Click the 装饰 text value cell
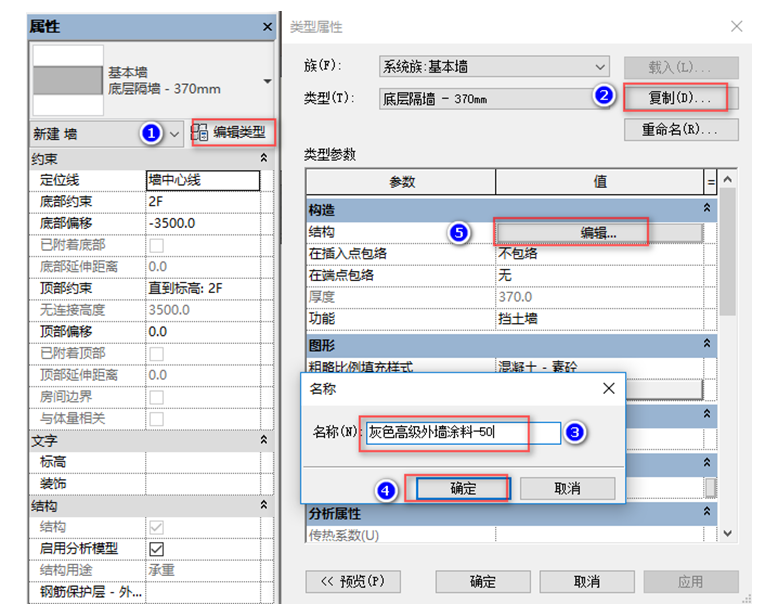Screen dimensions: 761x616 pyautogui.click(x=203, y=483)
